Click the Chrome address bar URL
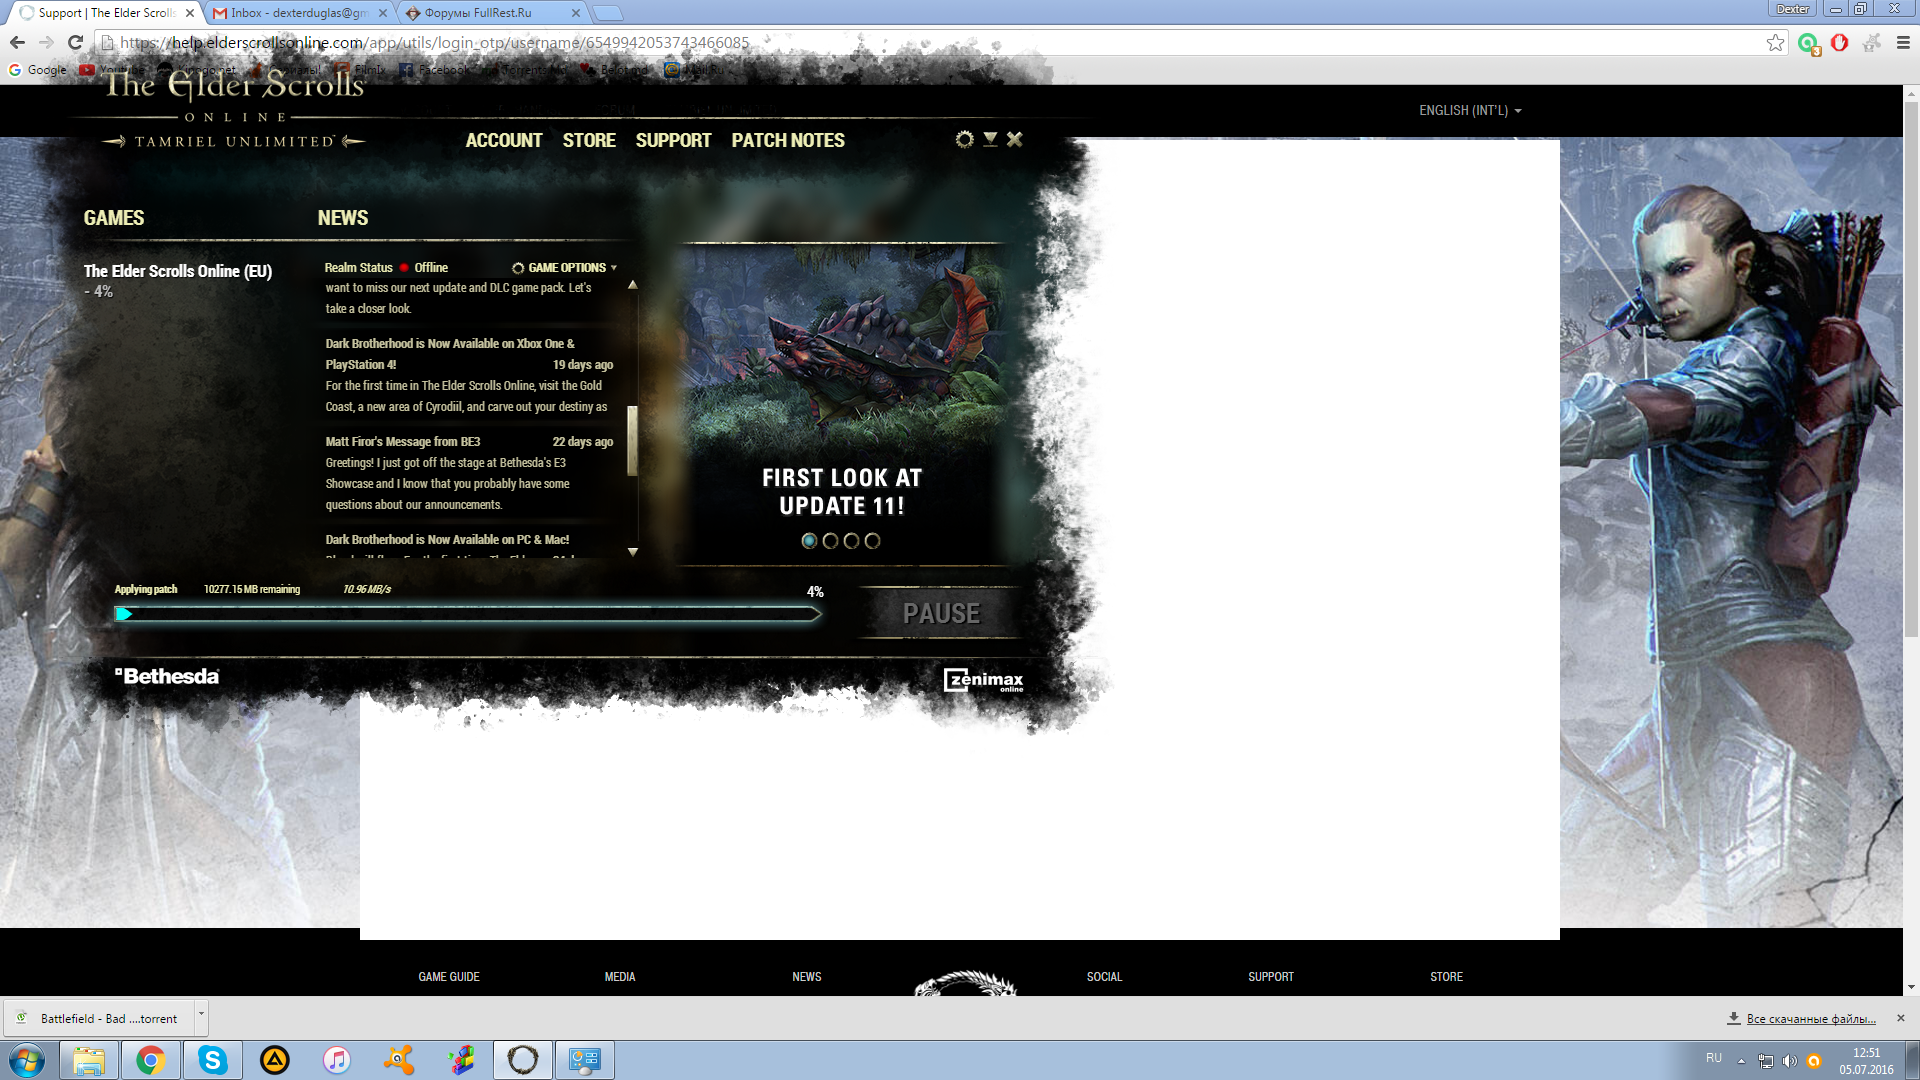This screenshot has width=1920, height=1080. click(x=434, y=42)
